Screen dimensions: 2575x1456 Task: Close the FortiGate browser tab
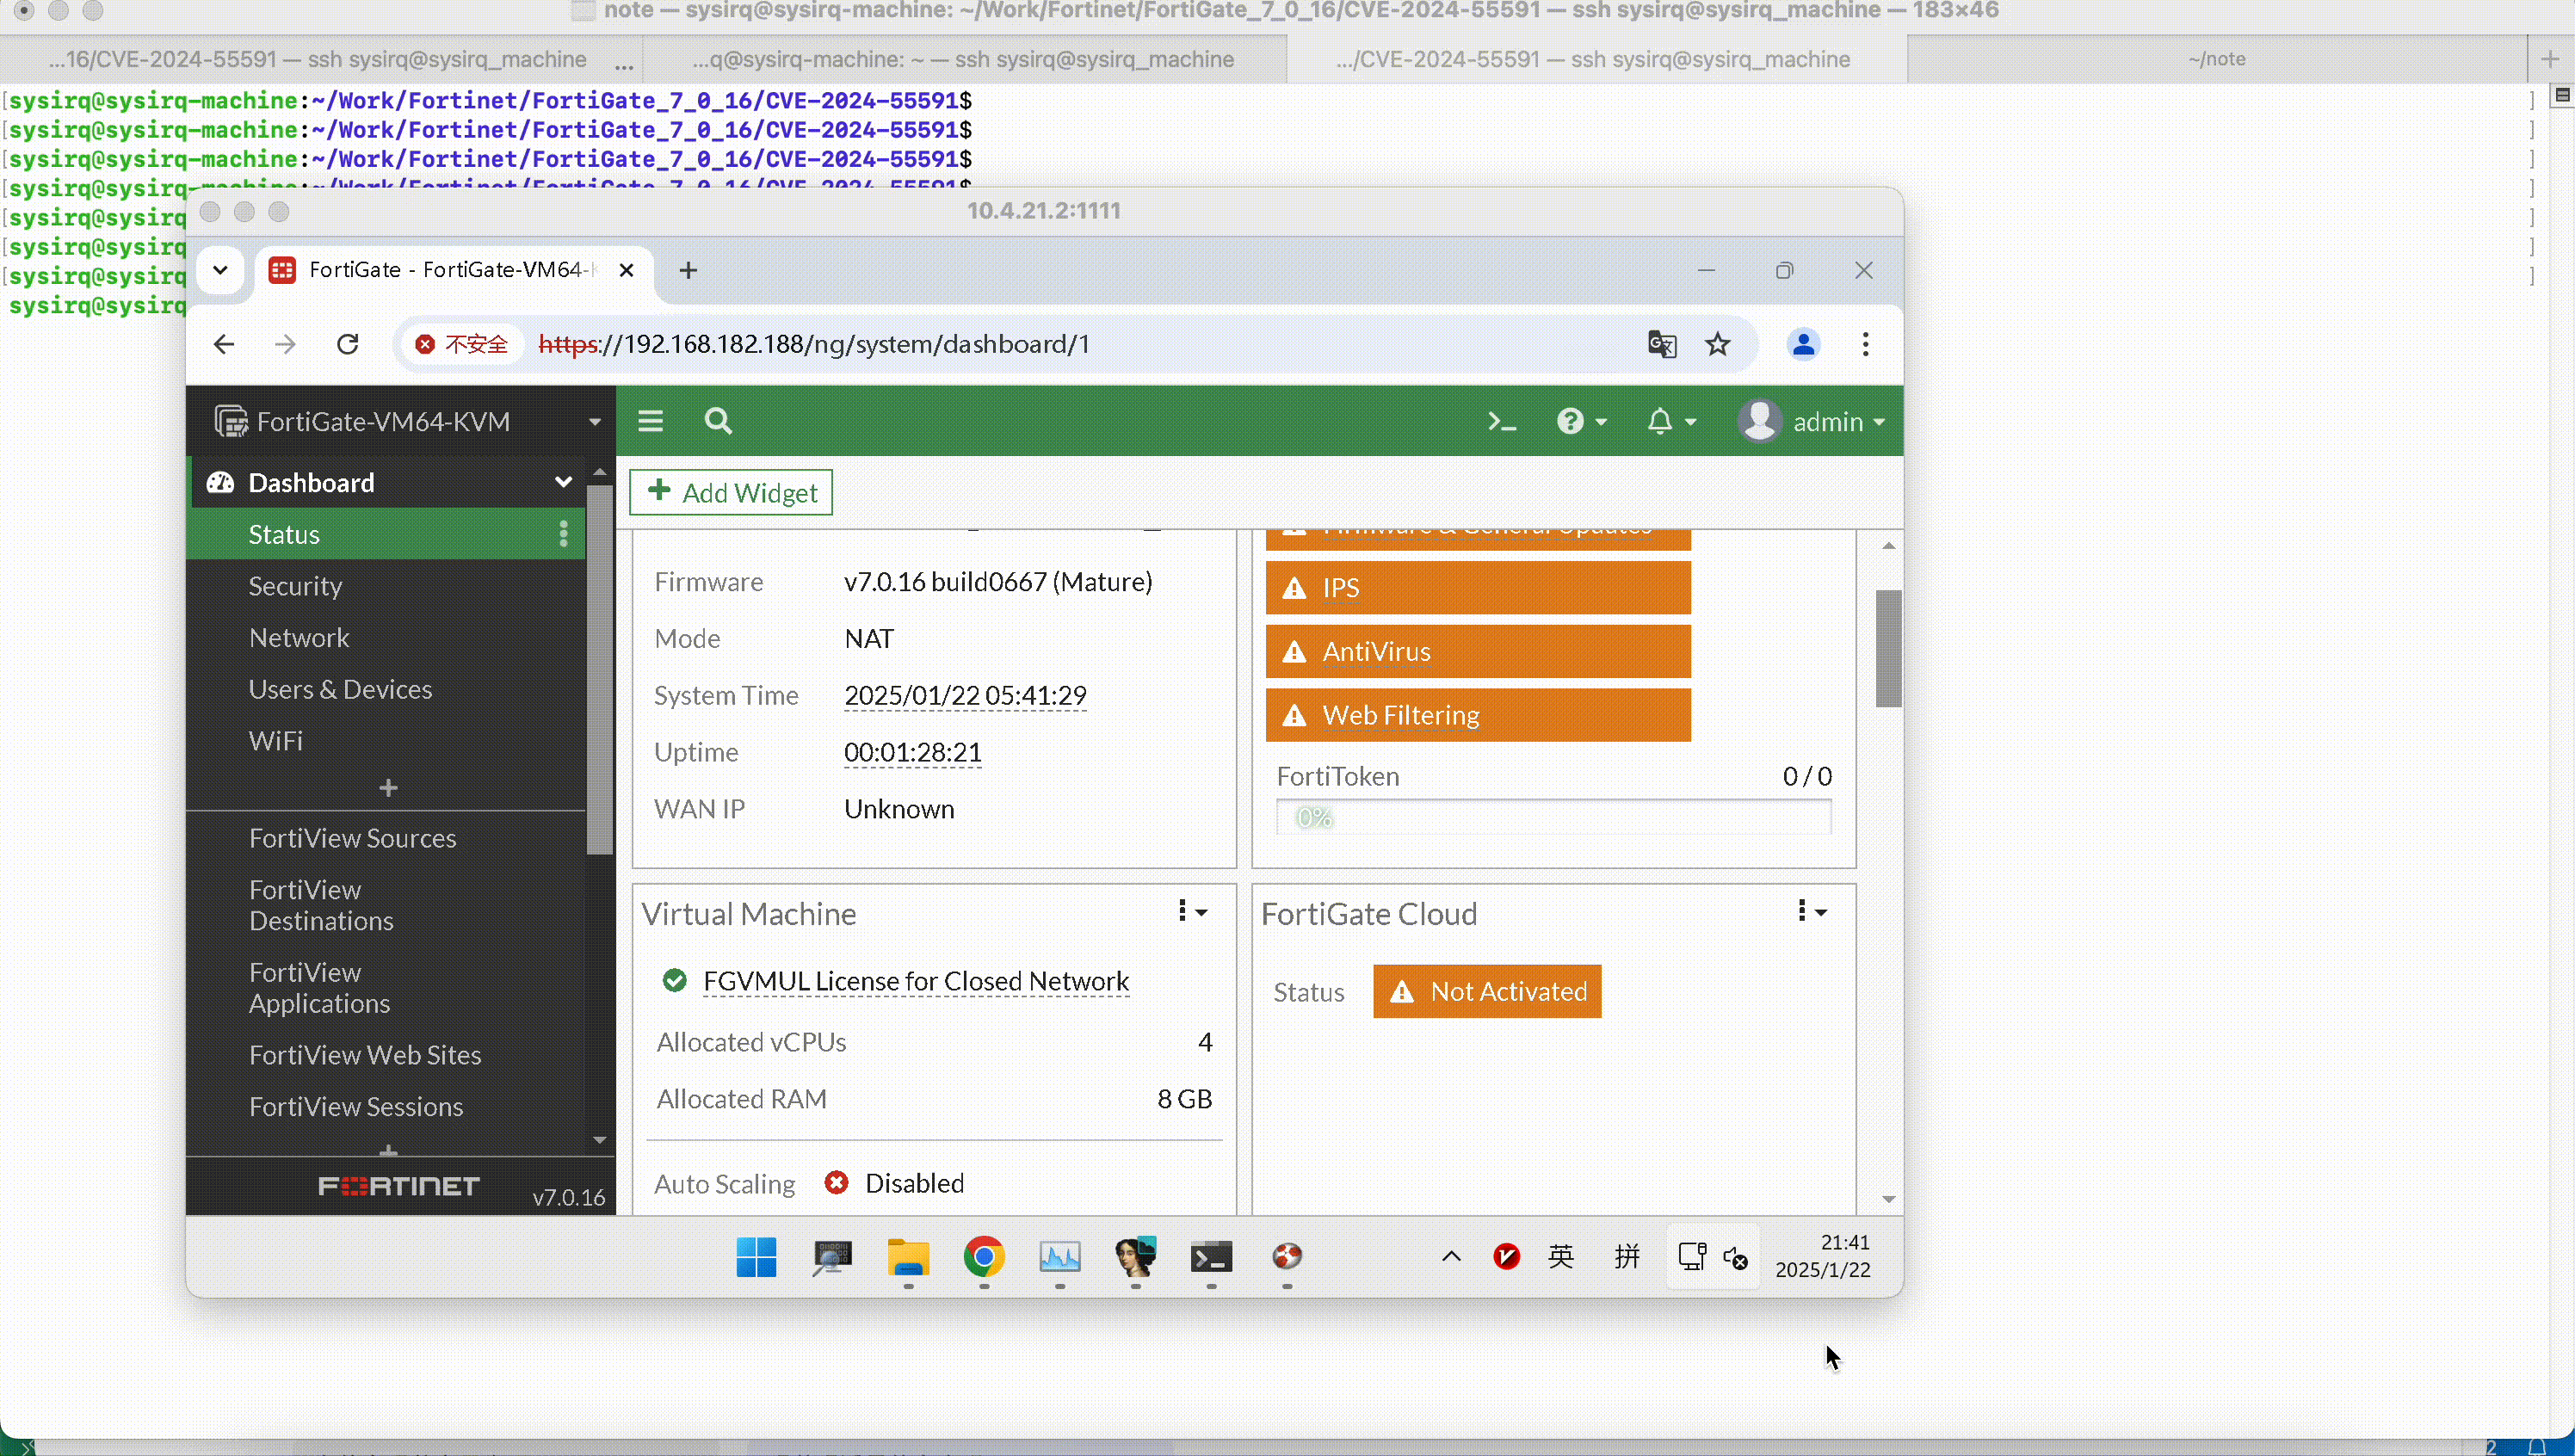point(627,270)
